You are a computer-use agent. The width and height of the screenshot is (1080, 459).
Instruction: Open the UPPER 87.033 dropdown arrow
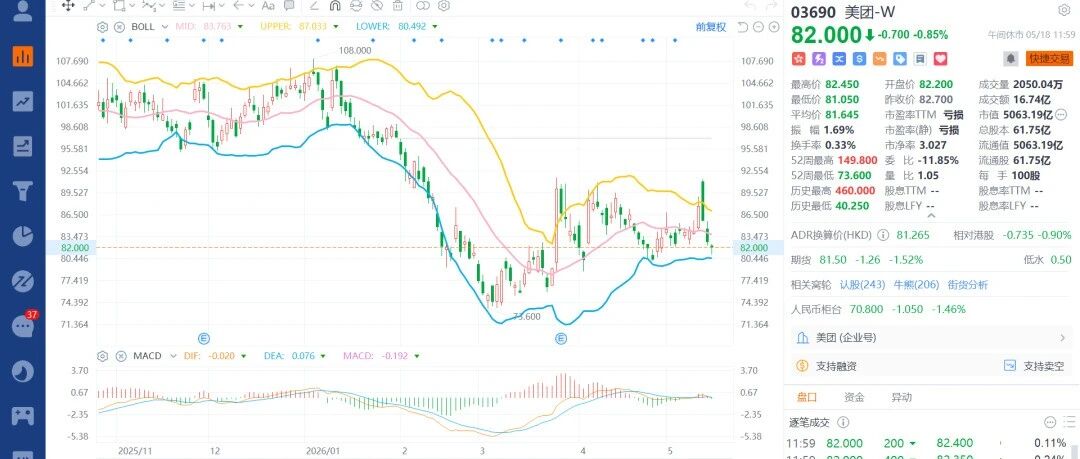pyautogui.click(x=335, y=27)
